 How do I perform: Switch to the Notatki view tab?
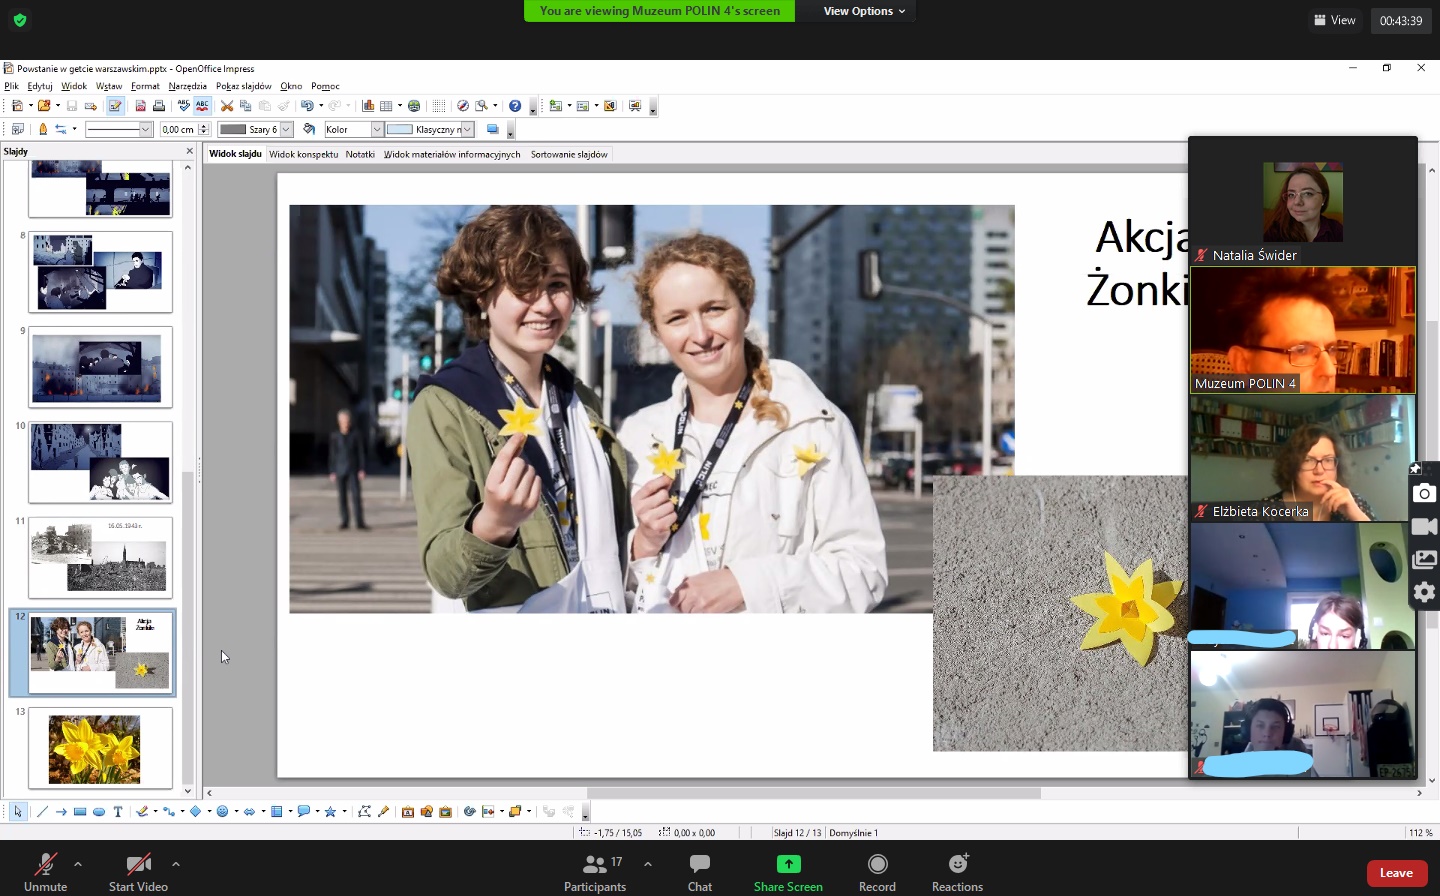pyautogui.click(x=360, y=154)
